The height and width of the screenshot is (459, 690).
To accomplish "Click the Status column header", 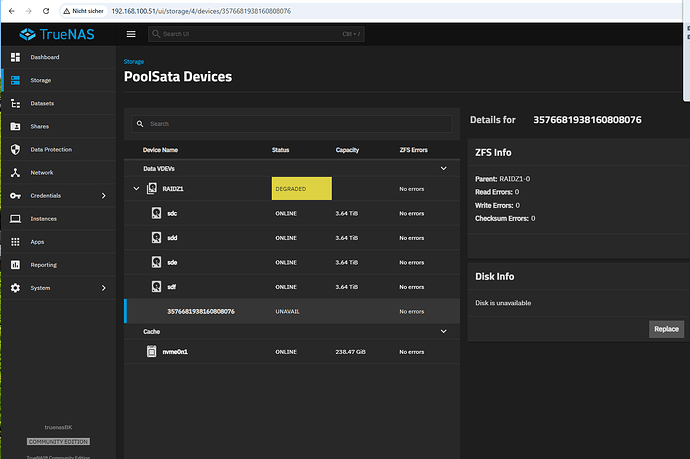I will coord(280,150).
